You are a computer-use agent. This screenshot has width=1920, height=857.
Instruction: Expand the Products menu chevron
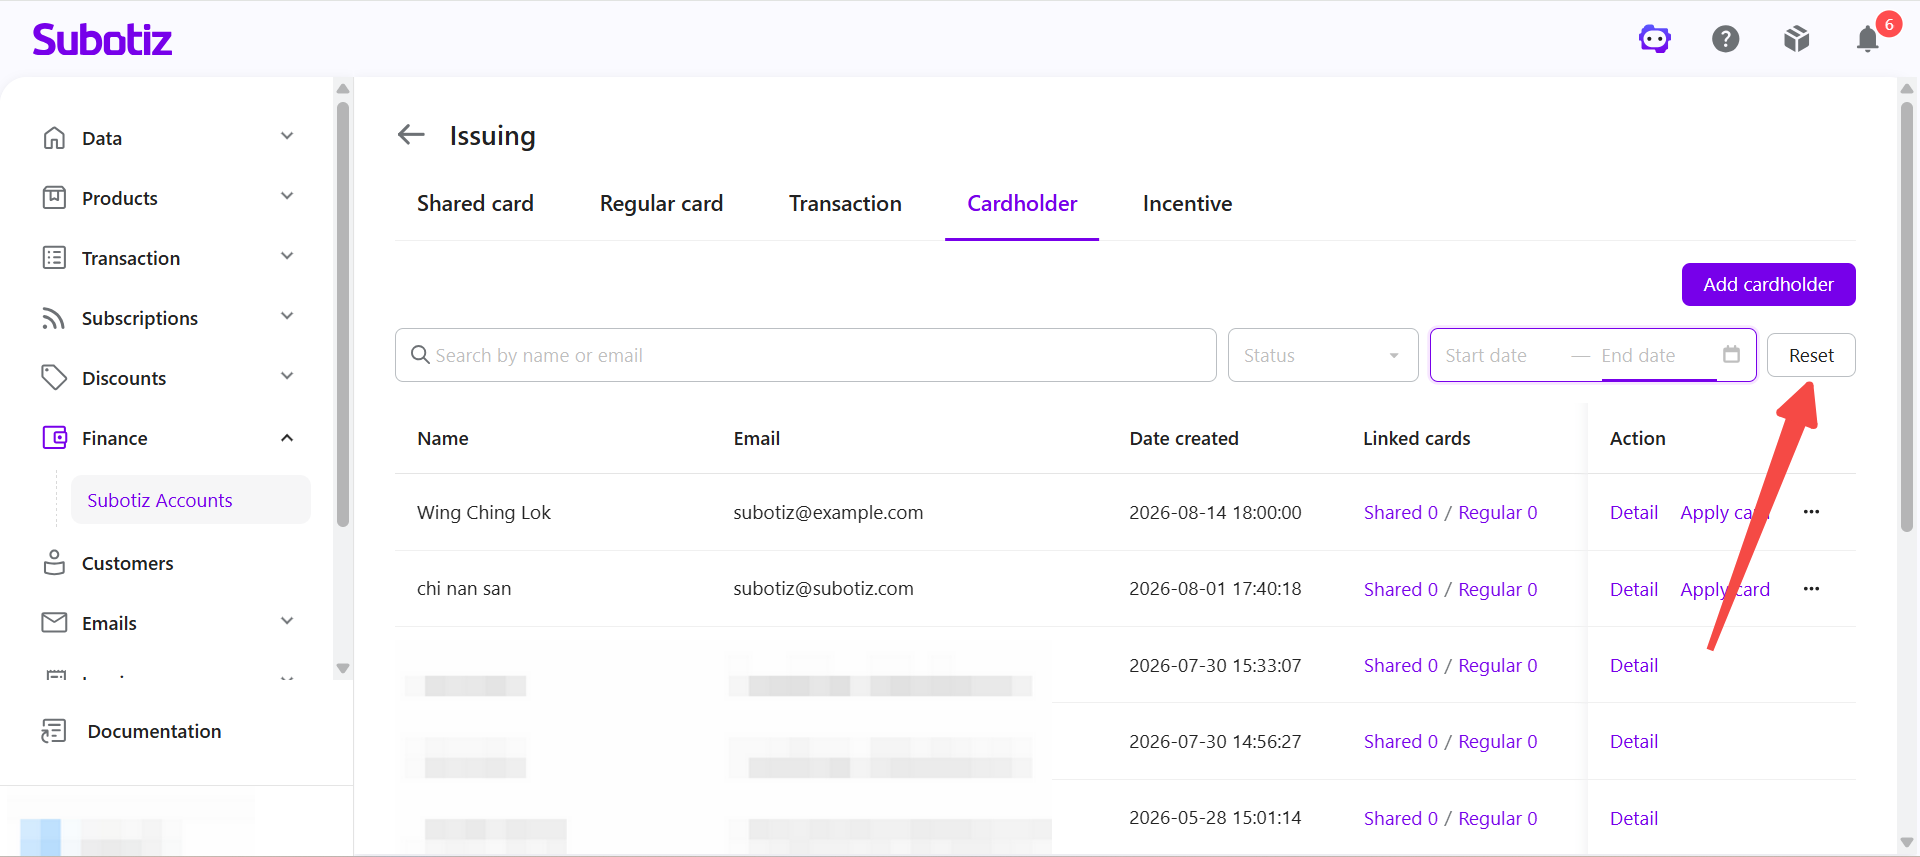(287, 197)
